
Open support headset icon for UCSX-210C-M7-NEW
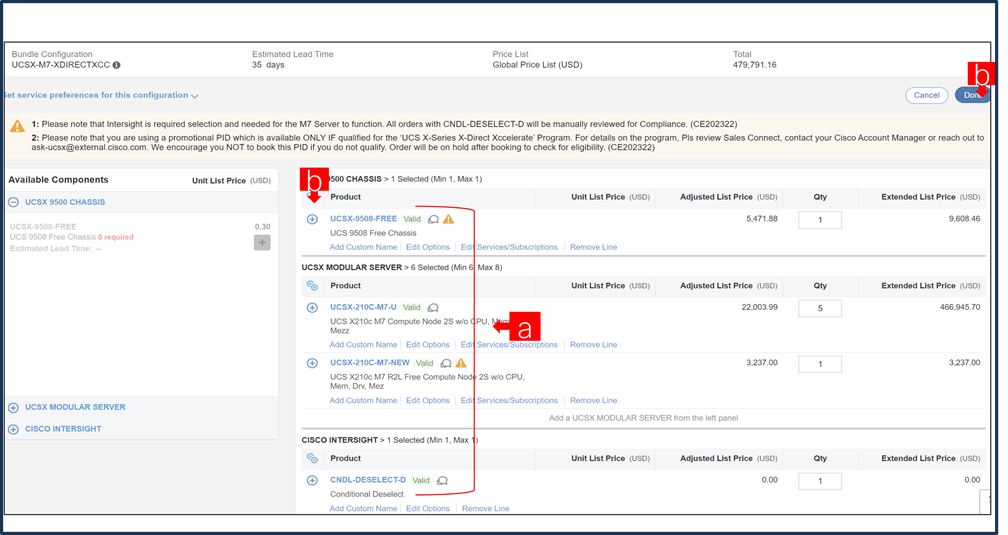click(x=446, y=363)
